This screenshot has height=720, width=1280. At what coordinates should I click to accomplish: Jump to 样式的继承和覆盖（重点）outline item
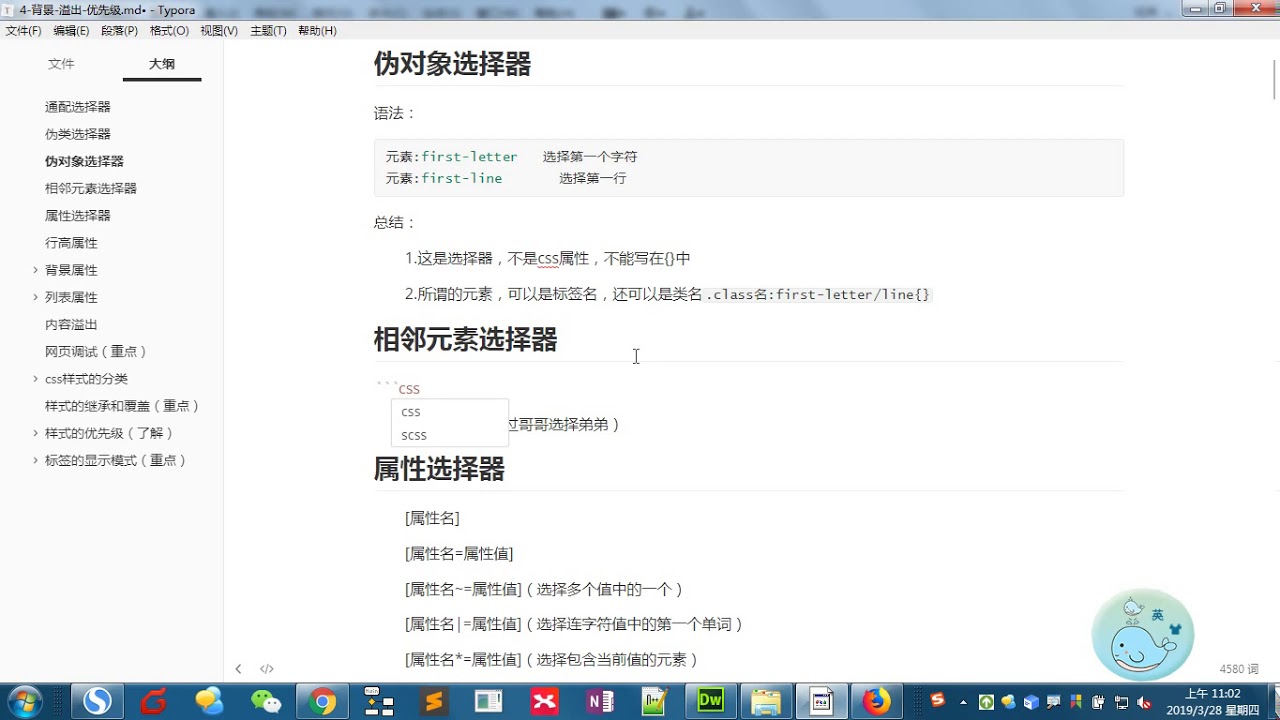pyautogui.click(x=123, y=406)
